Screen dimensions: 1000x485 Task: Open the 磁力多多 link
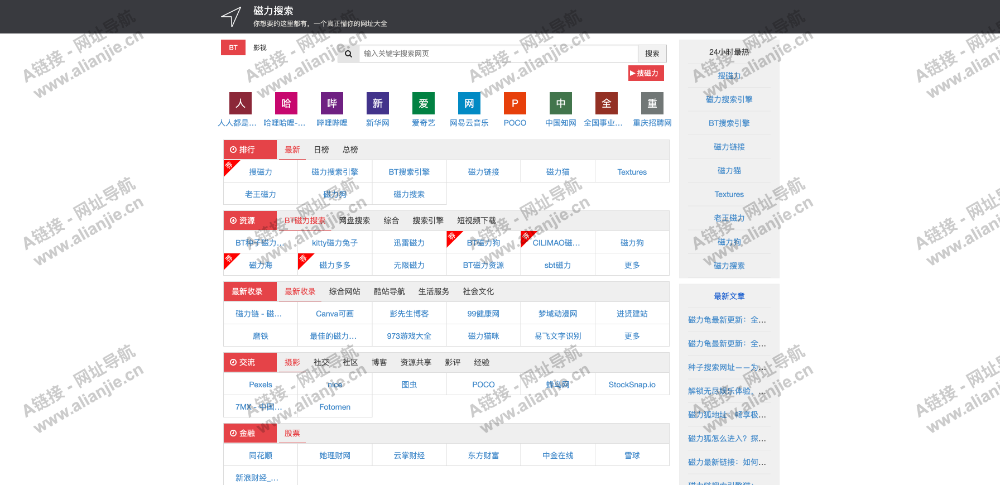[x=335, y=265]
